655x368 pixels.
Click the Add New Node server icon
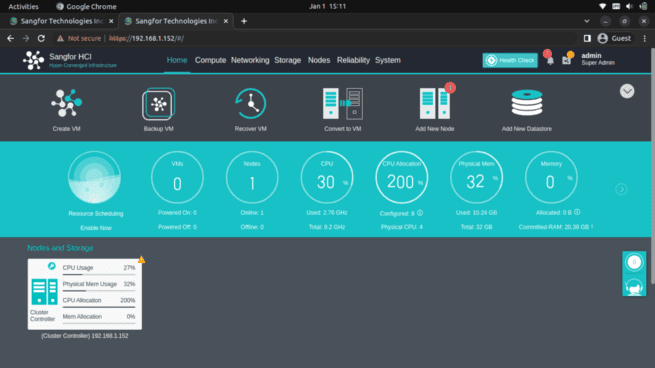(434, 103)
